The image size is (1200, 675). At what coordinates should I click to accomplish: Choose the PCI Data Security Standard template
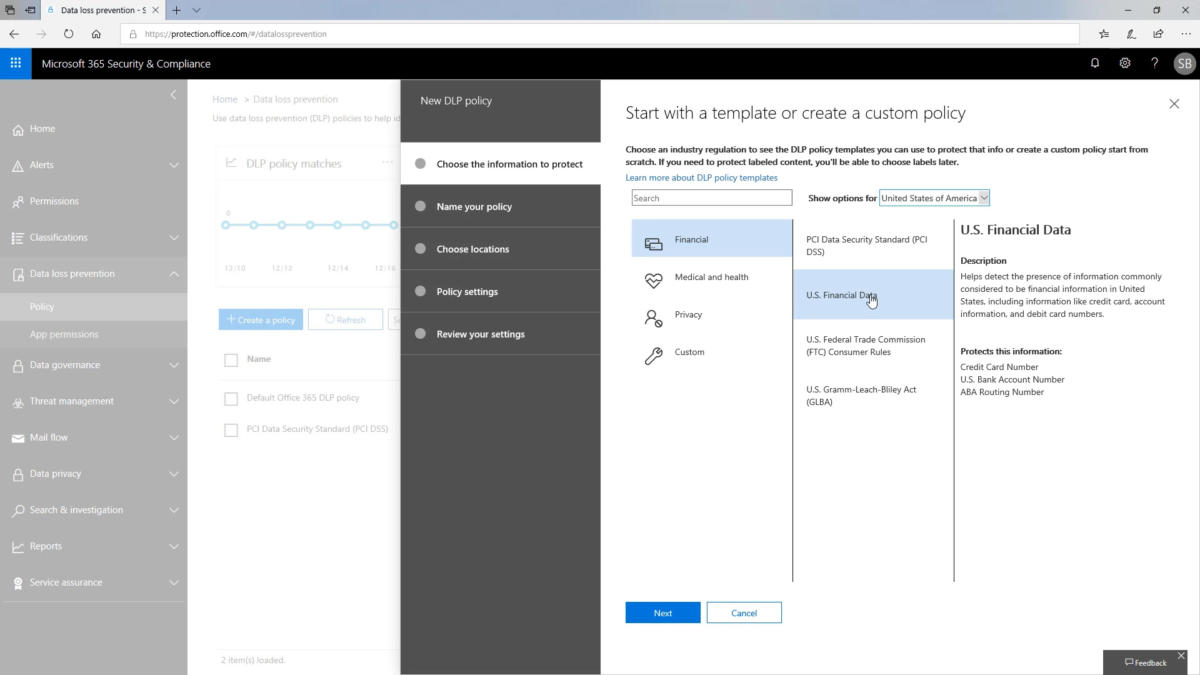pyautogui.click(x=873, y=245)
